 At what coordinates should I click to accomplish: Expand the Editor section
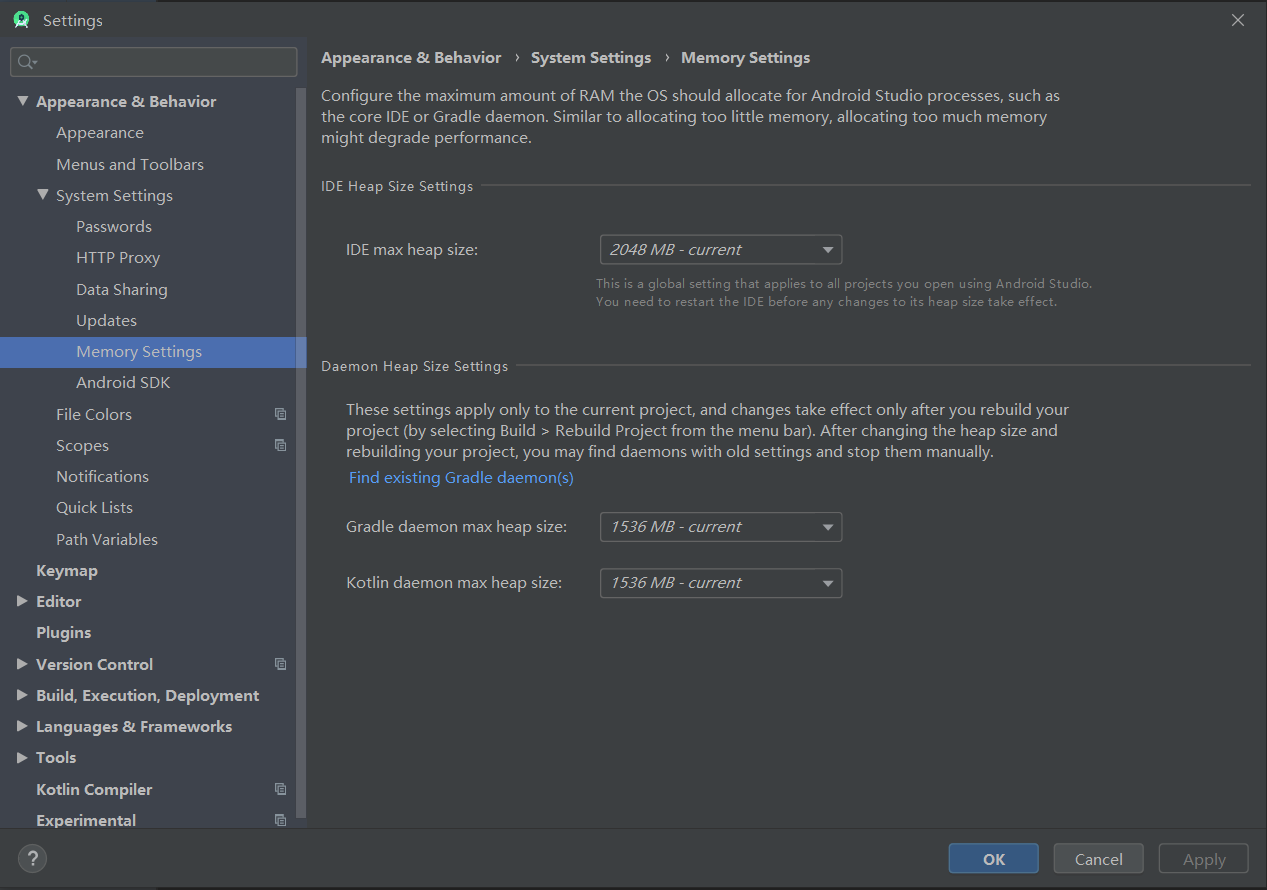[23, 601]
